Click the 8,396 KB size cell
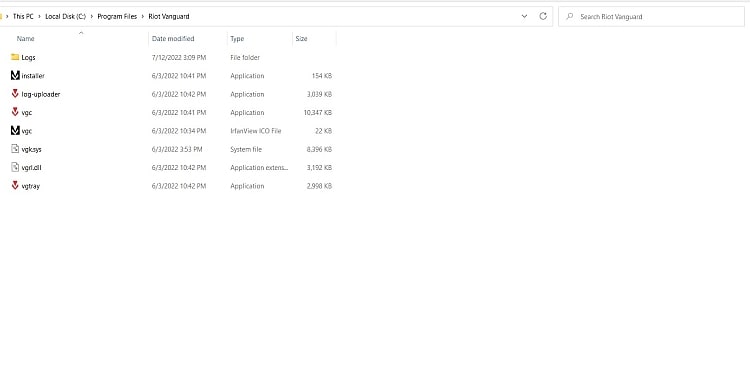 click(x=319, y=149)
